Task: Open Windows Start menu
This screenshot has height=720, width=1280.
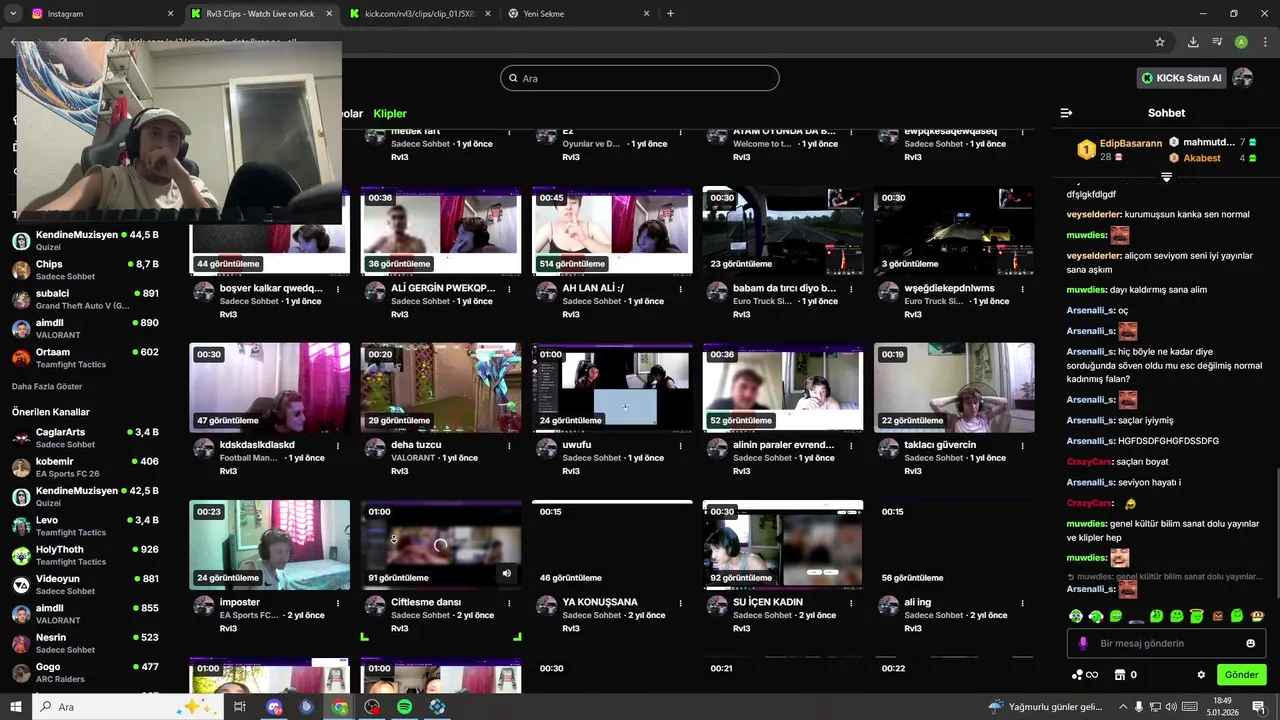Action: pyautogui.click(x=16, y=707)
